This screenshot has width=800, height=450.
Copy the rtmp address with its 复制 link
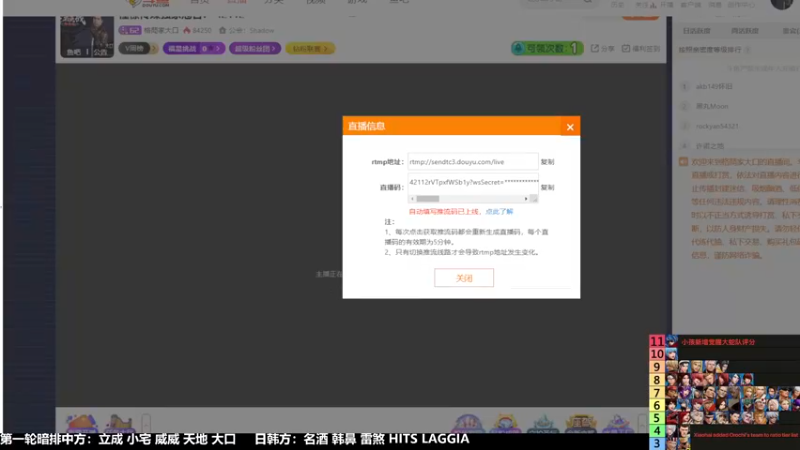click(x=547, y=162)
